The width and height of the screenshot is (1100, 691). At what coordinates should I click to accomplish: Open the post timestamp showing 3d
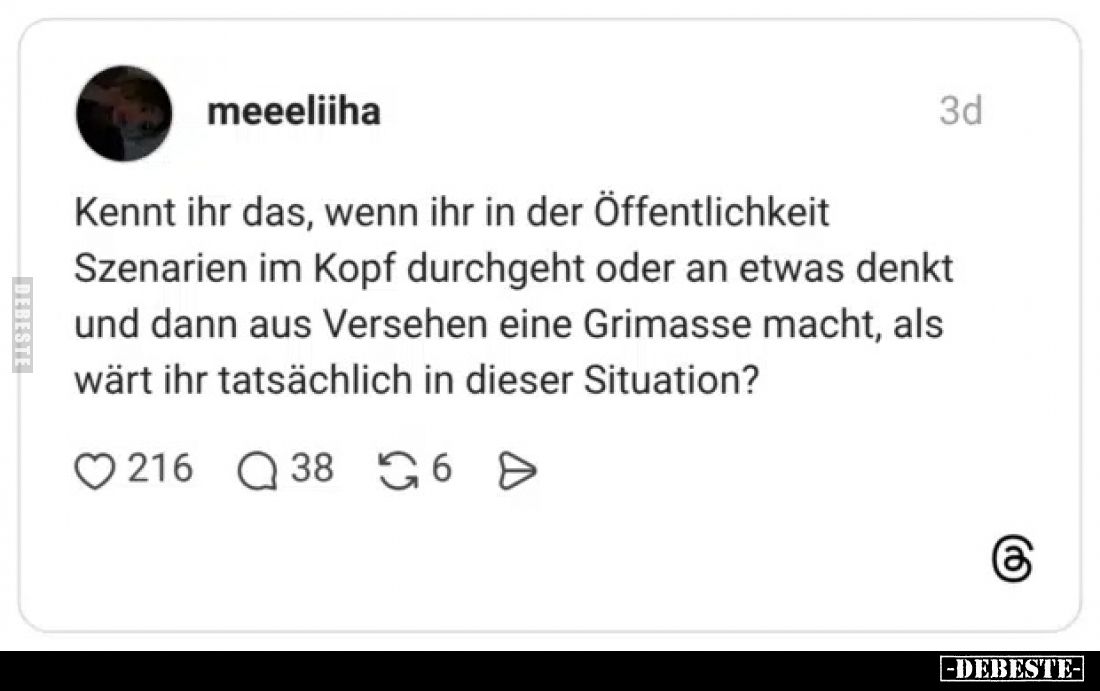pos(959,111)
